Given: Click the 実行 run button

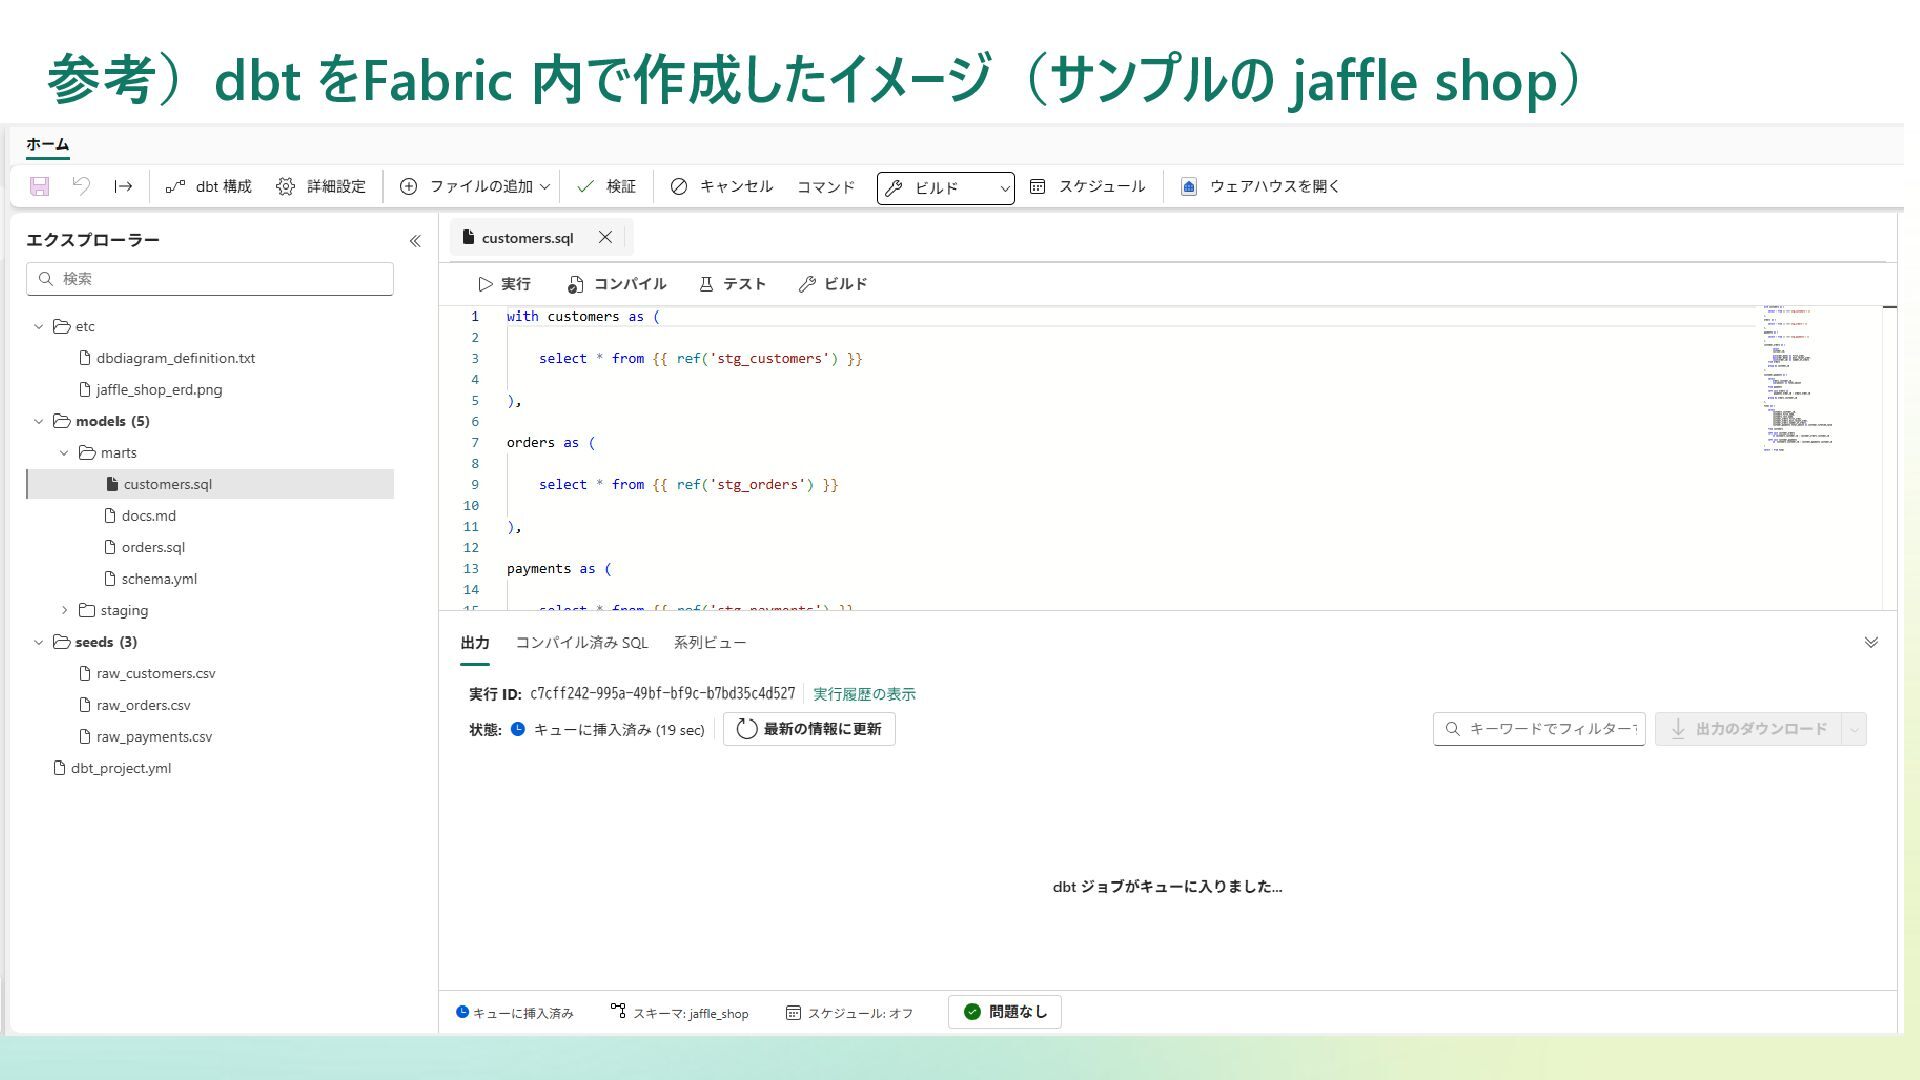Looking at the screenshot, I should (x=505, y=285).
